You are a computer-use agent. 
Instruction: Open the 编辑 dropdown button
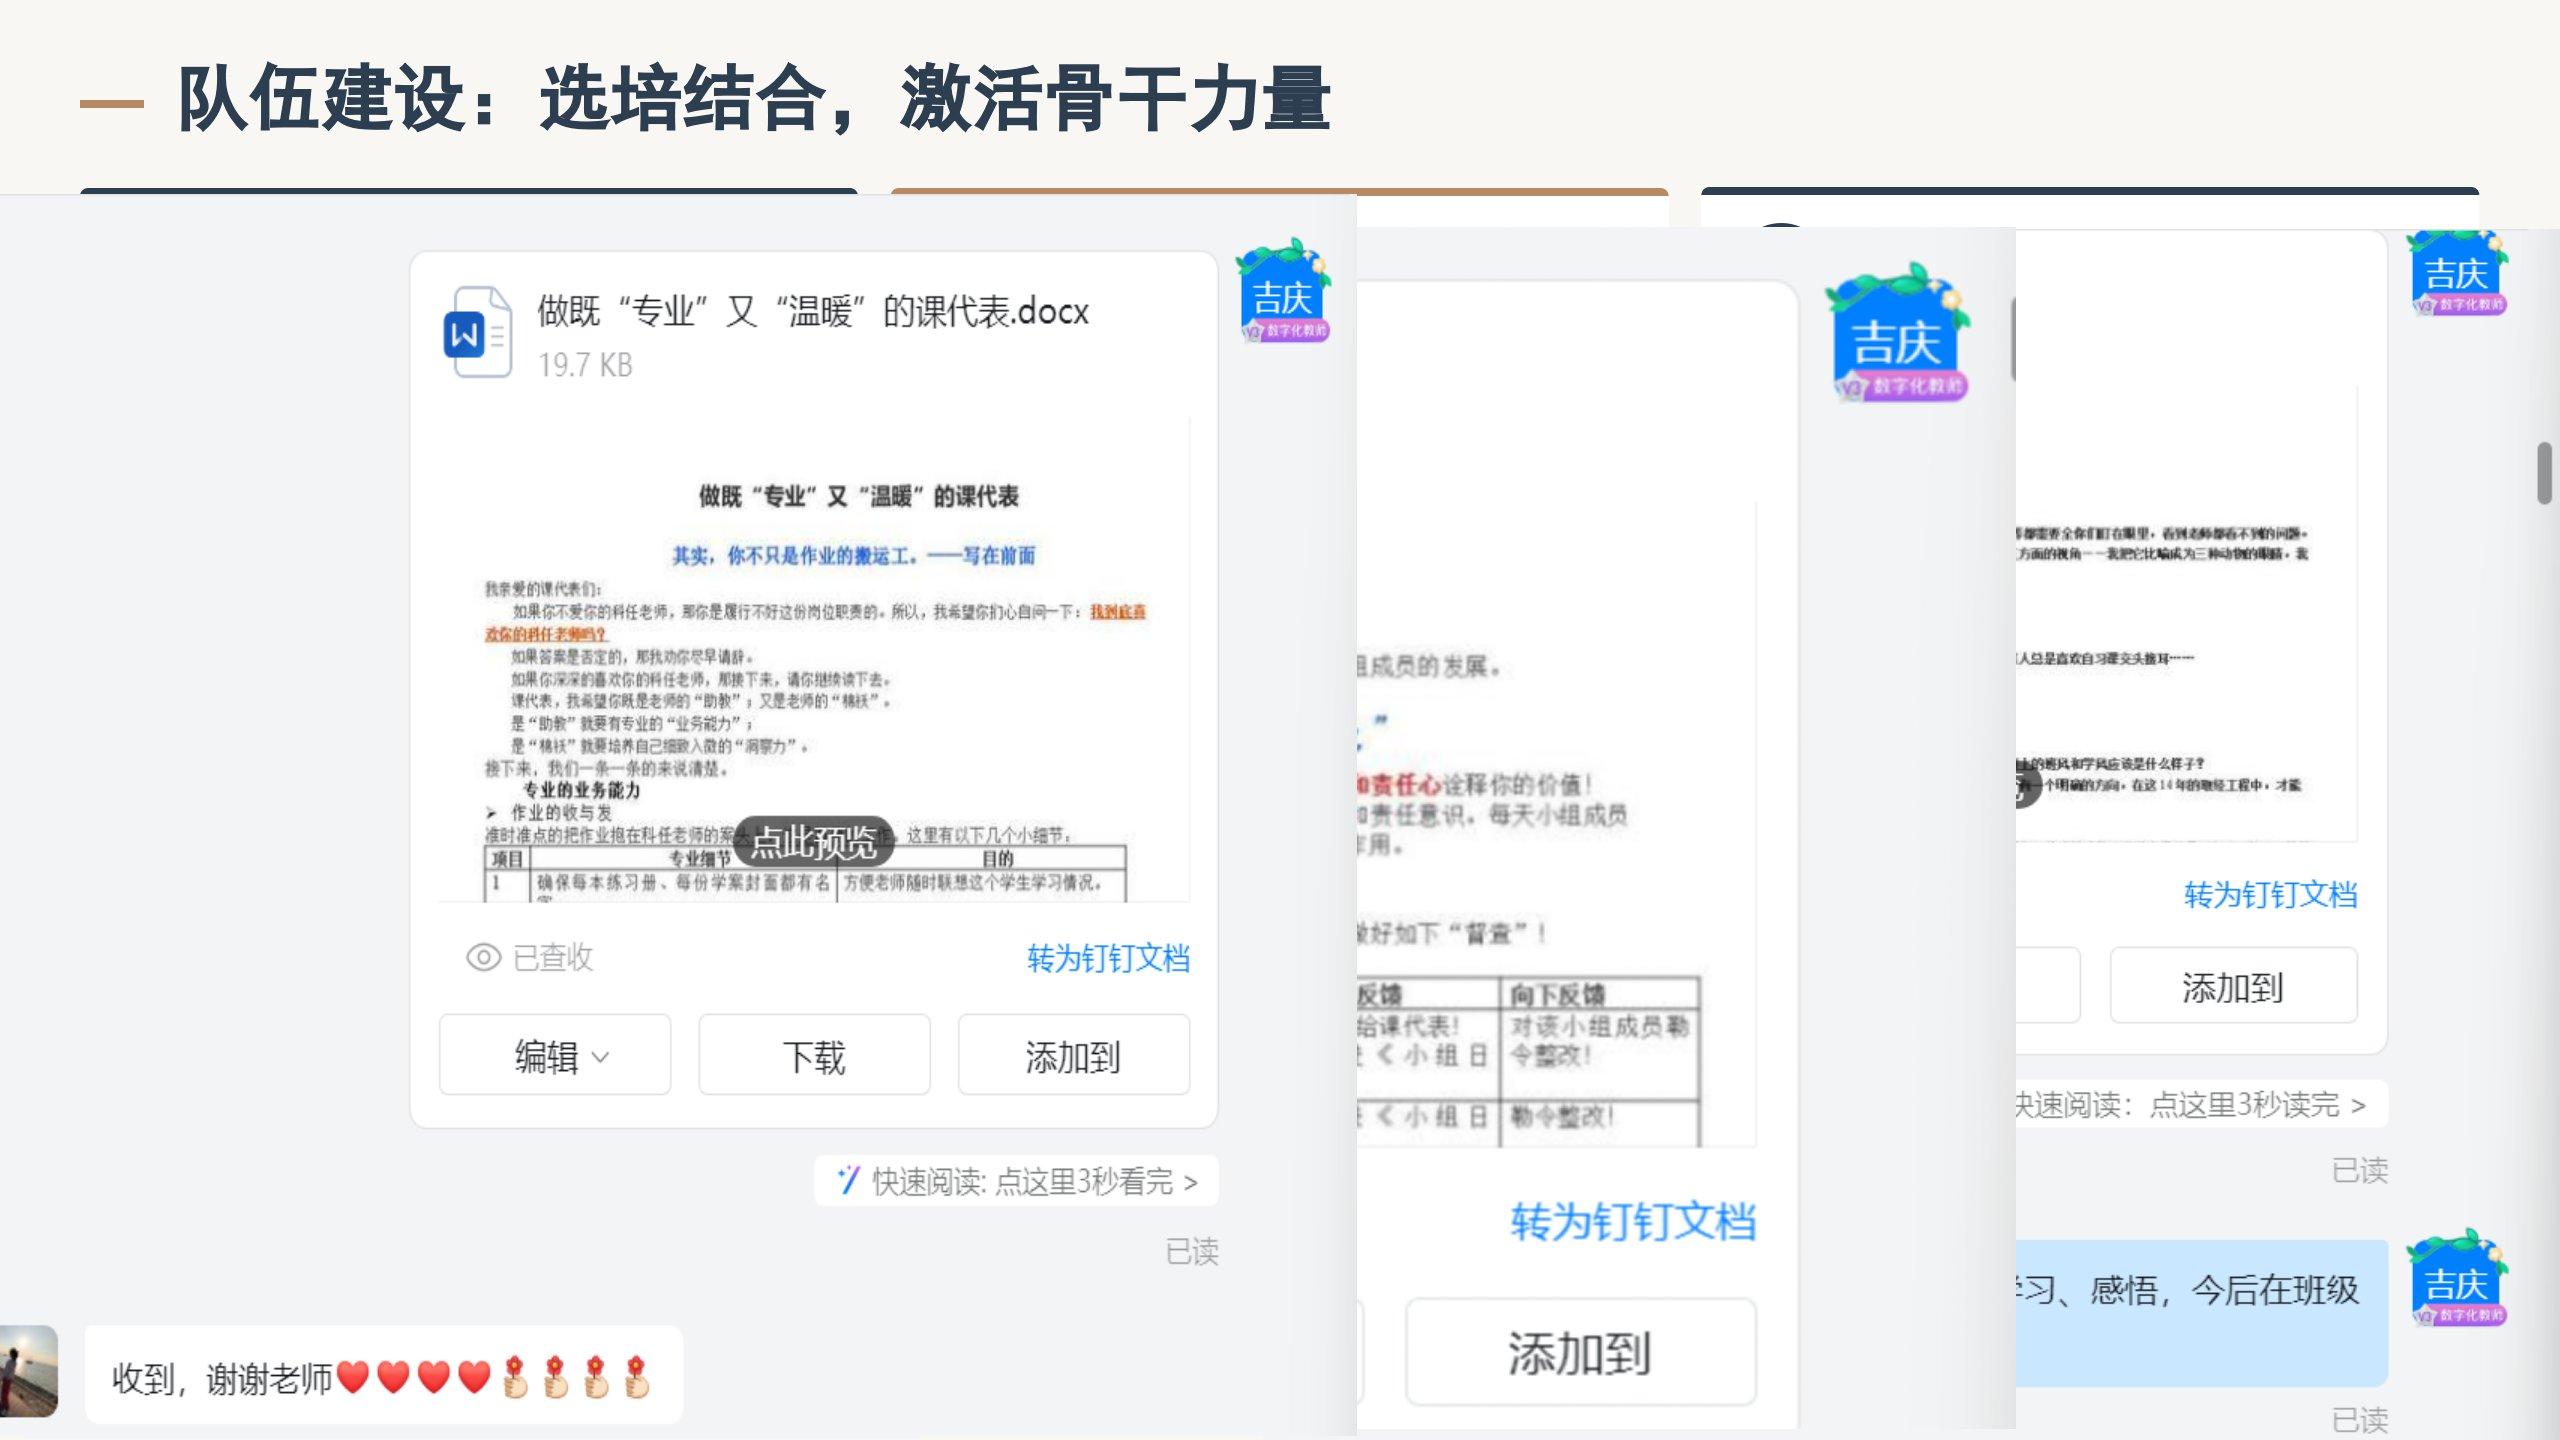pos(555,1056)
